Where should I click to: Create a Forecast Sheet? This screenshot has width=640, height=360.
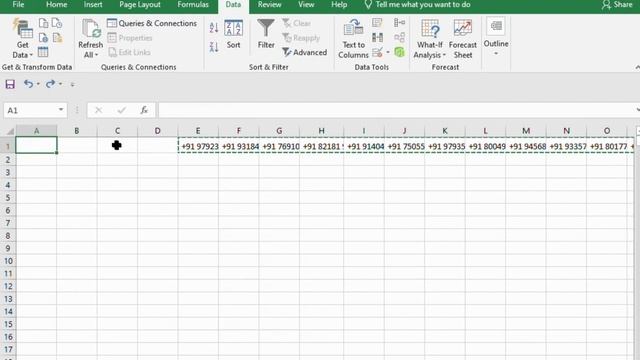463,39
